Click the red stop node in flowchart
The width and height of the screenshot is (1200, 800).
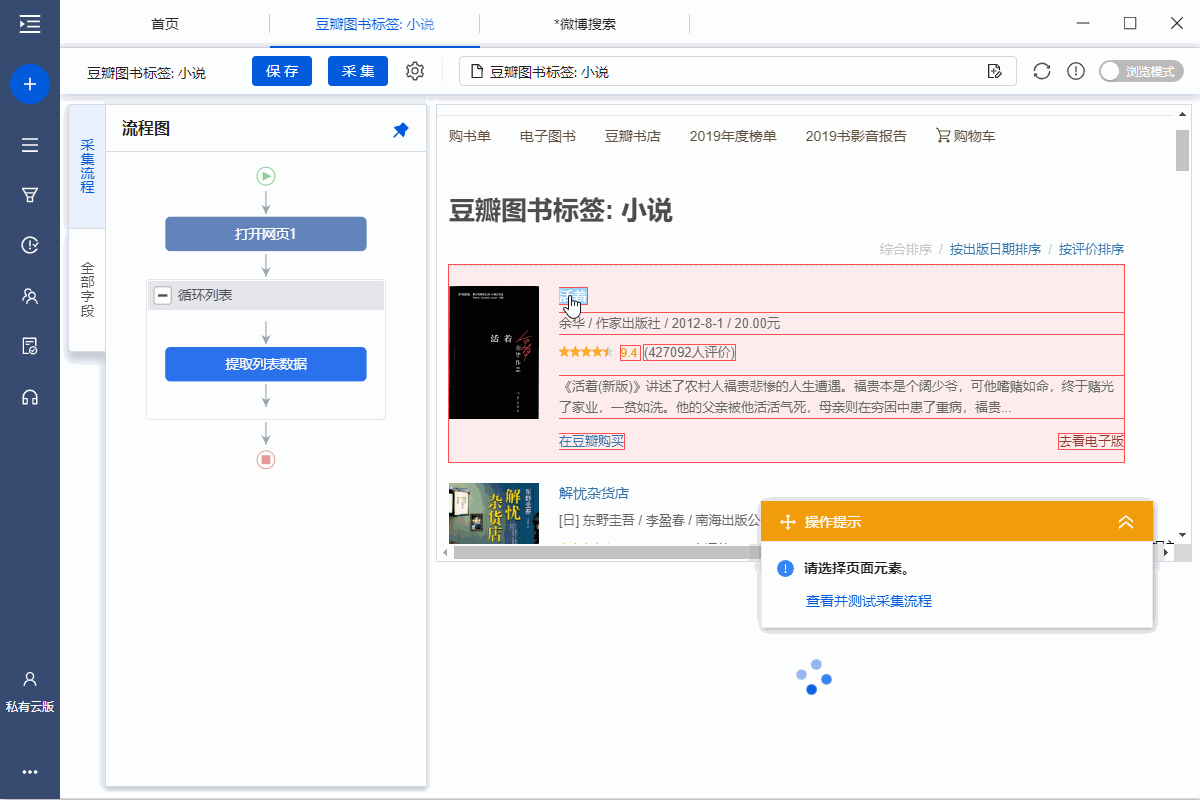pyautogui.click(x=266, y=460)
